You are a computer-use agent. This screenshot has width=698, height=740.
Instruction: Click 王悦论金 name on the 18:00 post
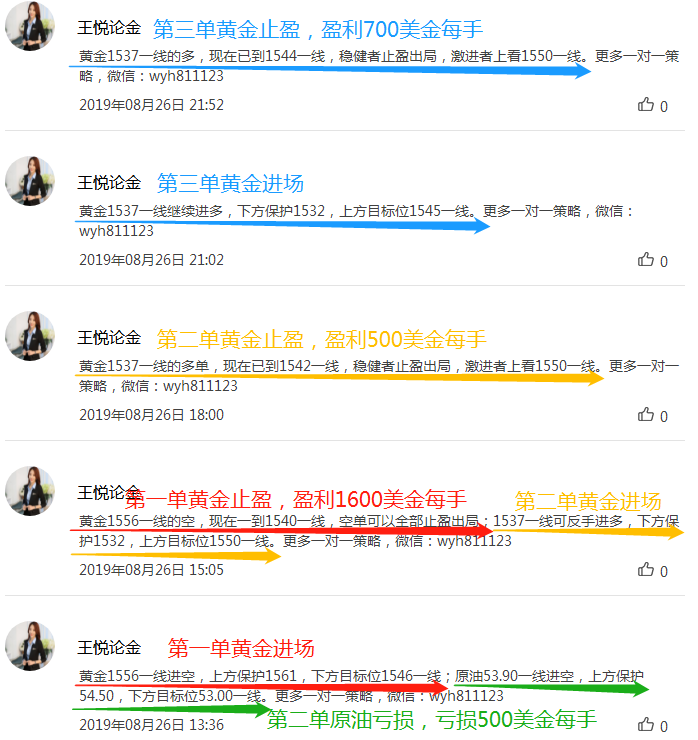click(109, 338)
